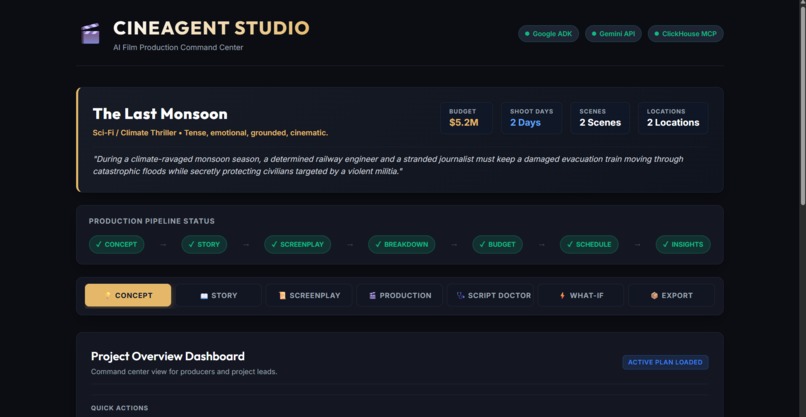806x417 pixels.
Task: Click the lightning icon on What-If tab
Action: click(562, 296)
